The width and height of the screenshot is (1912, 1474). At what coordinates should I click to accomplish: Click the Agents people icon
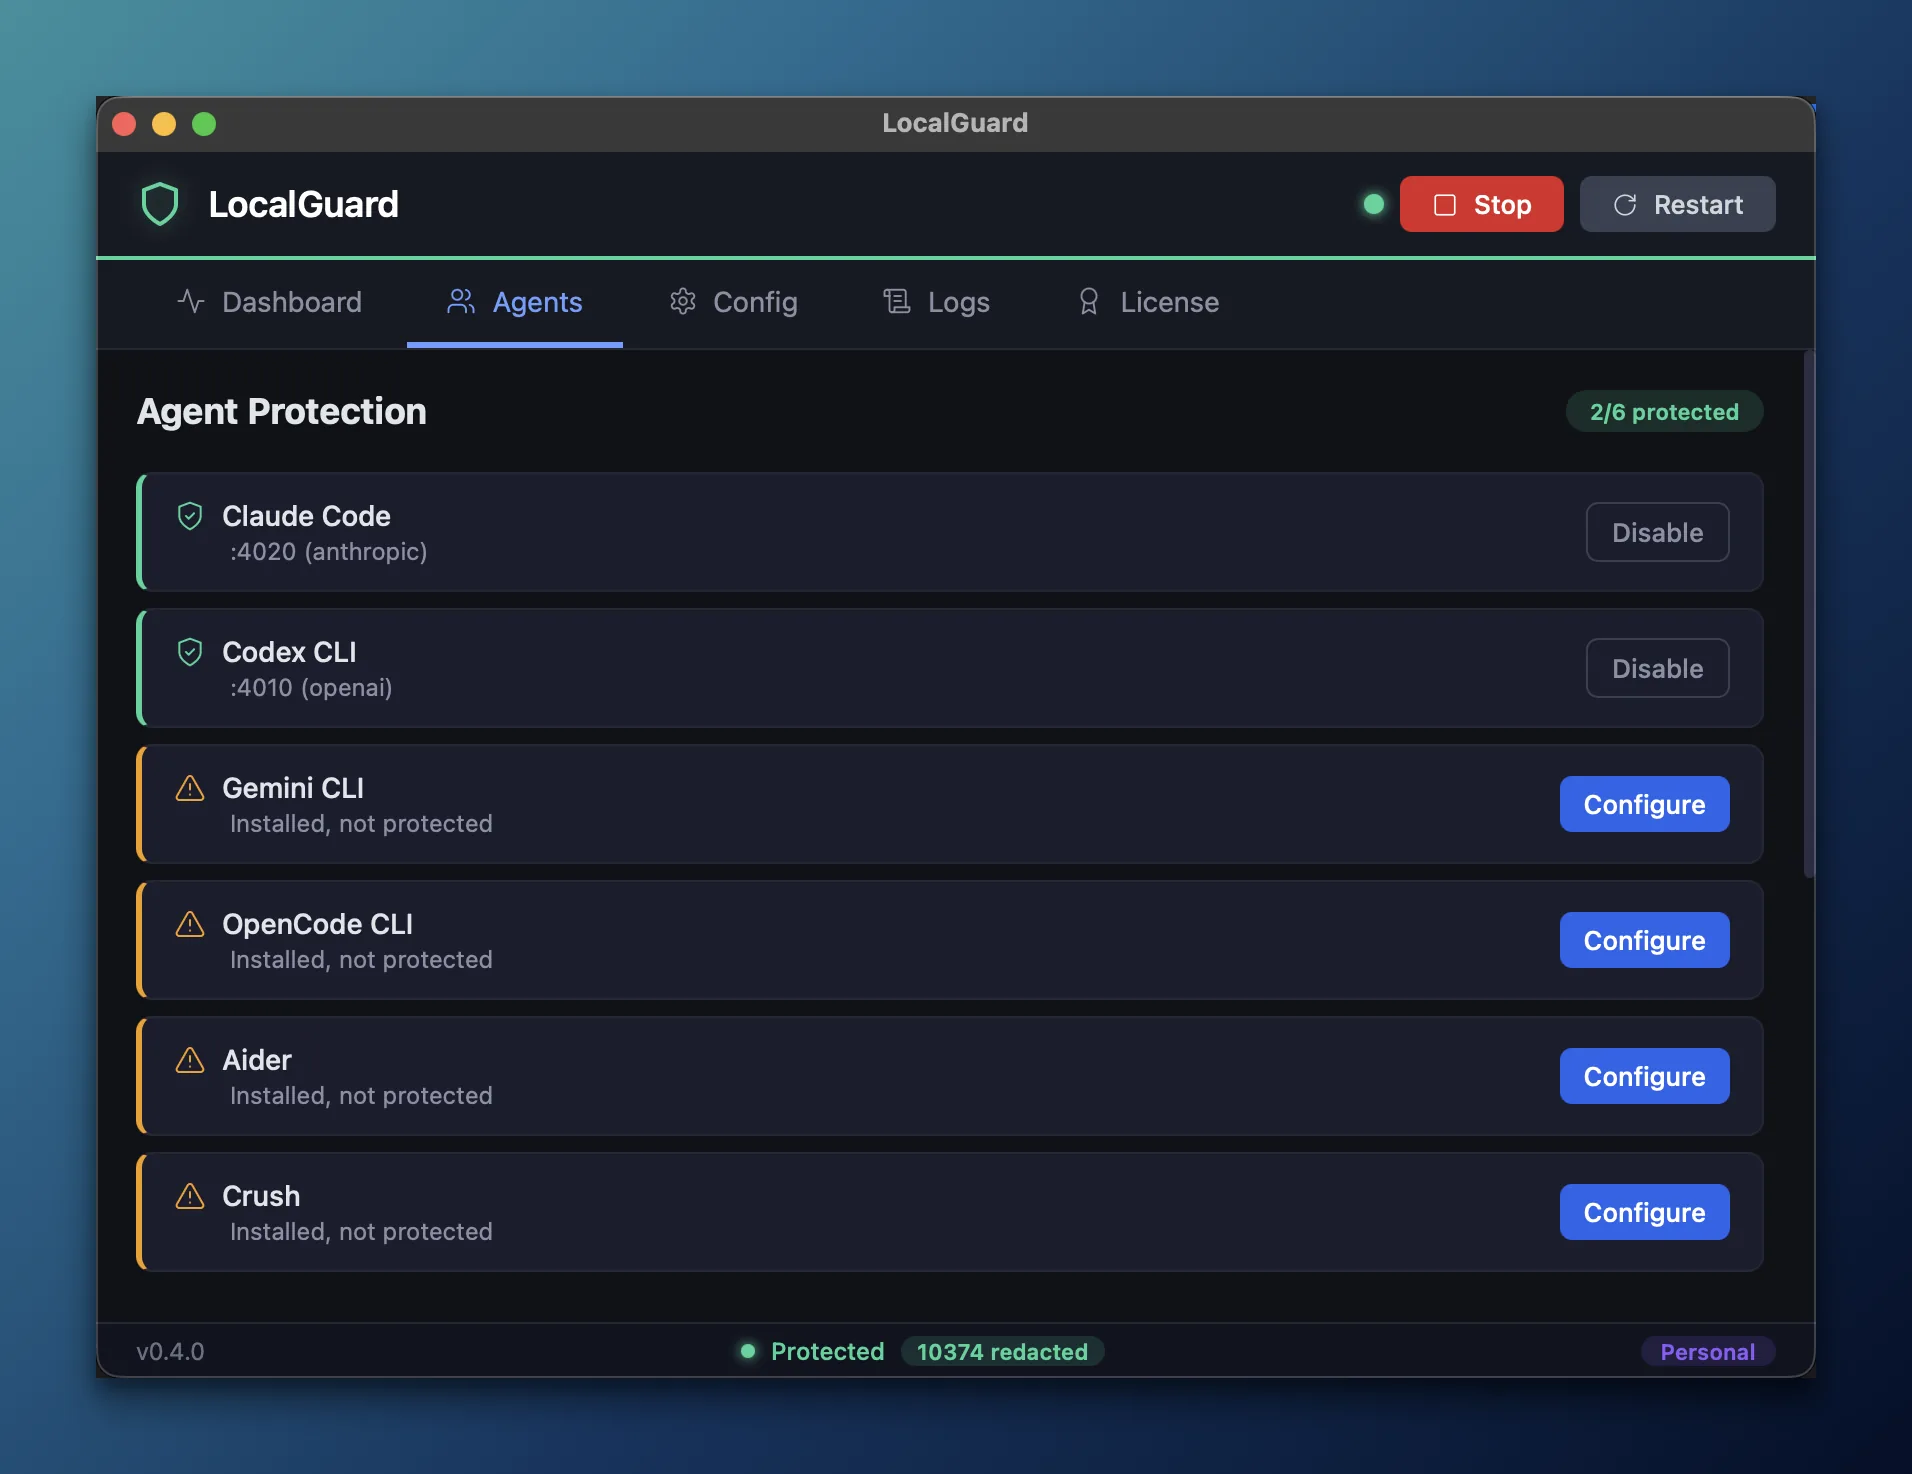(x=461, y=301)
